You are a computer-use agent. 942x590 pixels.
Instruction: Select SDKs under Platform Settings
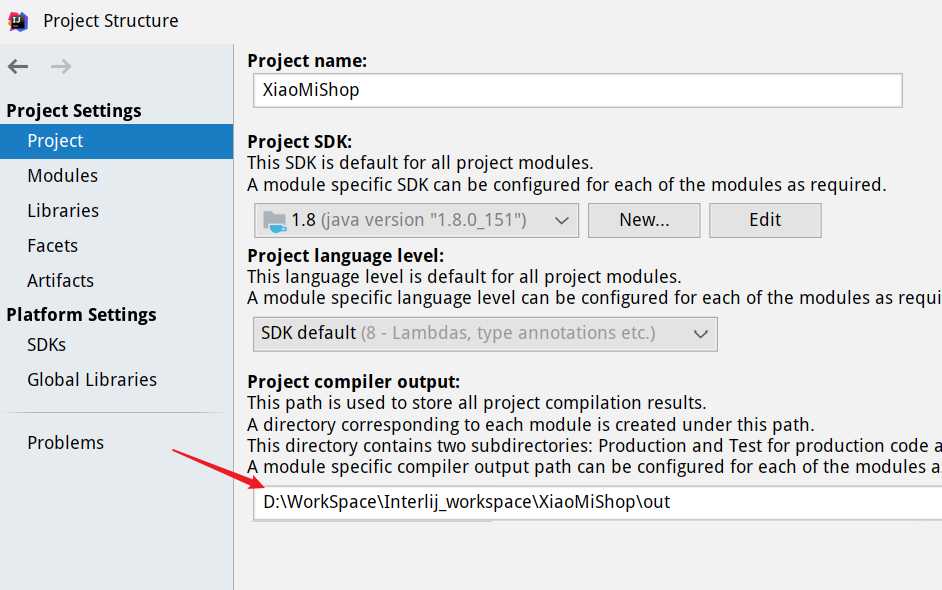coord(46,345)
